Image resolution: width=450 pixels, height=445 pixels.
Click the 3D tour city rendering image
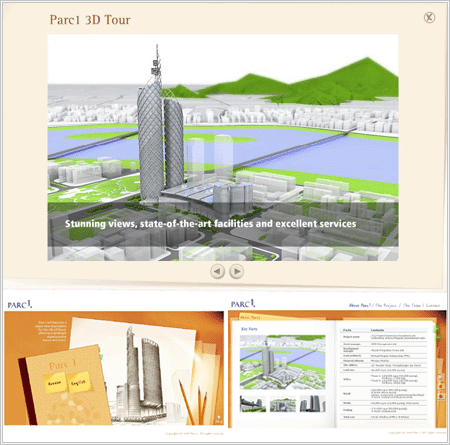pyautogui.click(x=223, y=147)
